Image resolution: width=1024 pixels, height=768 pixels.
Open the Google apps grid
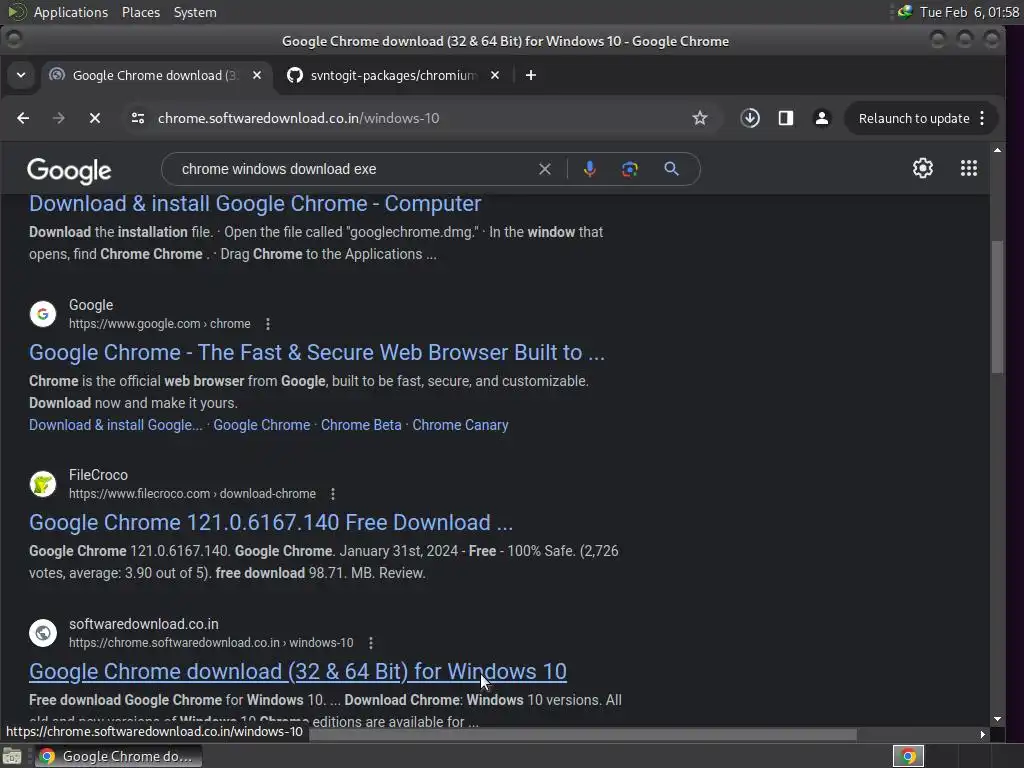coord(969,168)
